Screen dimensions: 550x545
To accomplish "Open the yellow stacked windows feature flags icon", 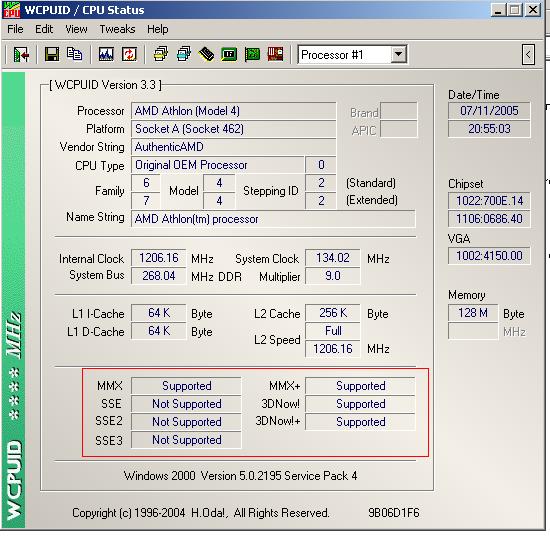I will [161, 54].
